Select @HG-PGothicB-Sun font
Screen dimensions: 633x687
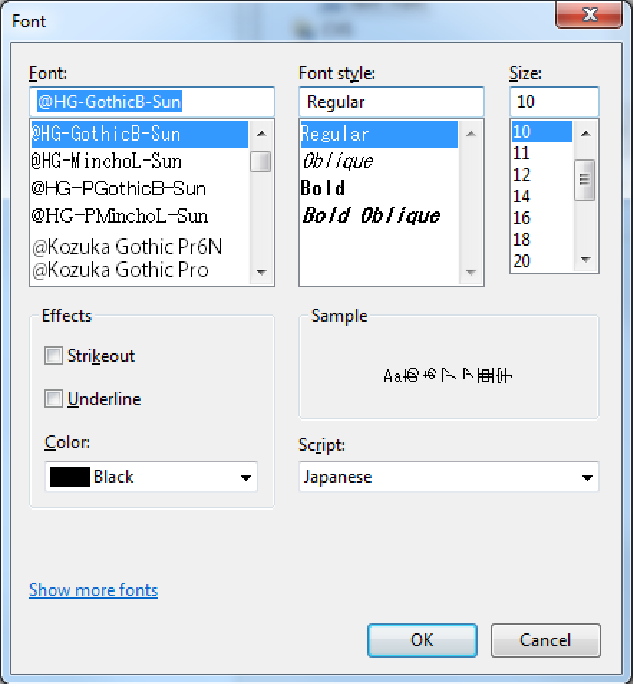139,188
